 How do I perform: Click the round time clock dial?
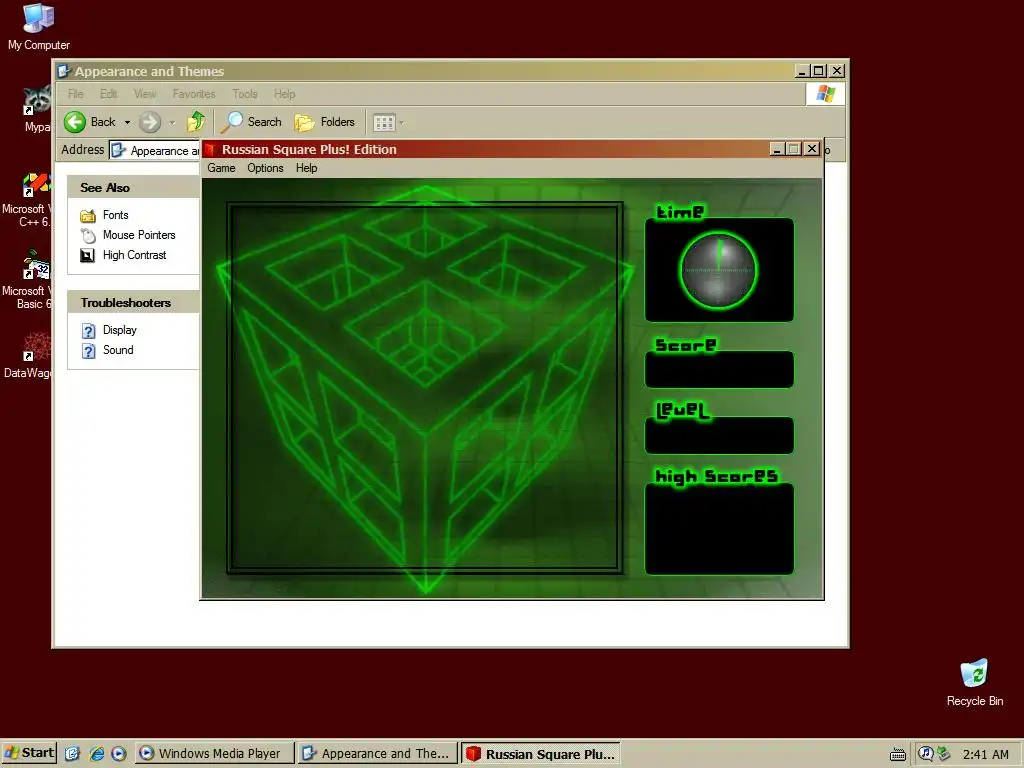point(718,270)
